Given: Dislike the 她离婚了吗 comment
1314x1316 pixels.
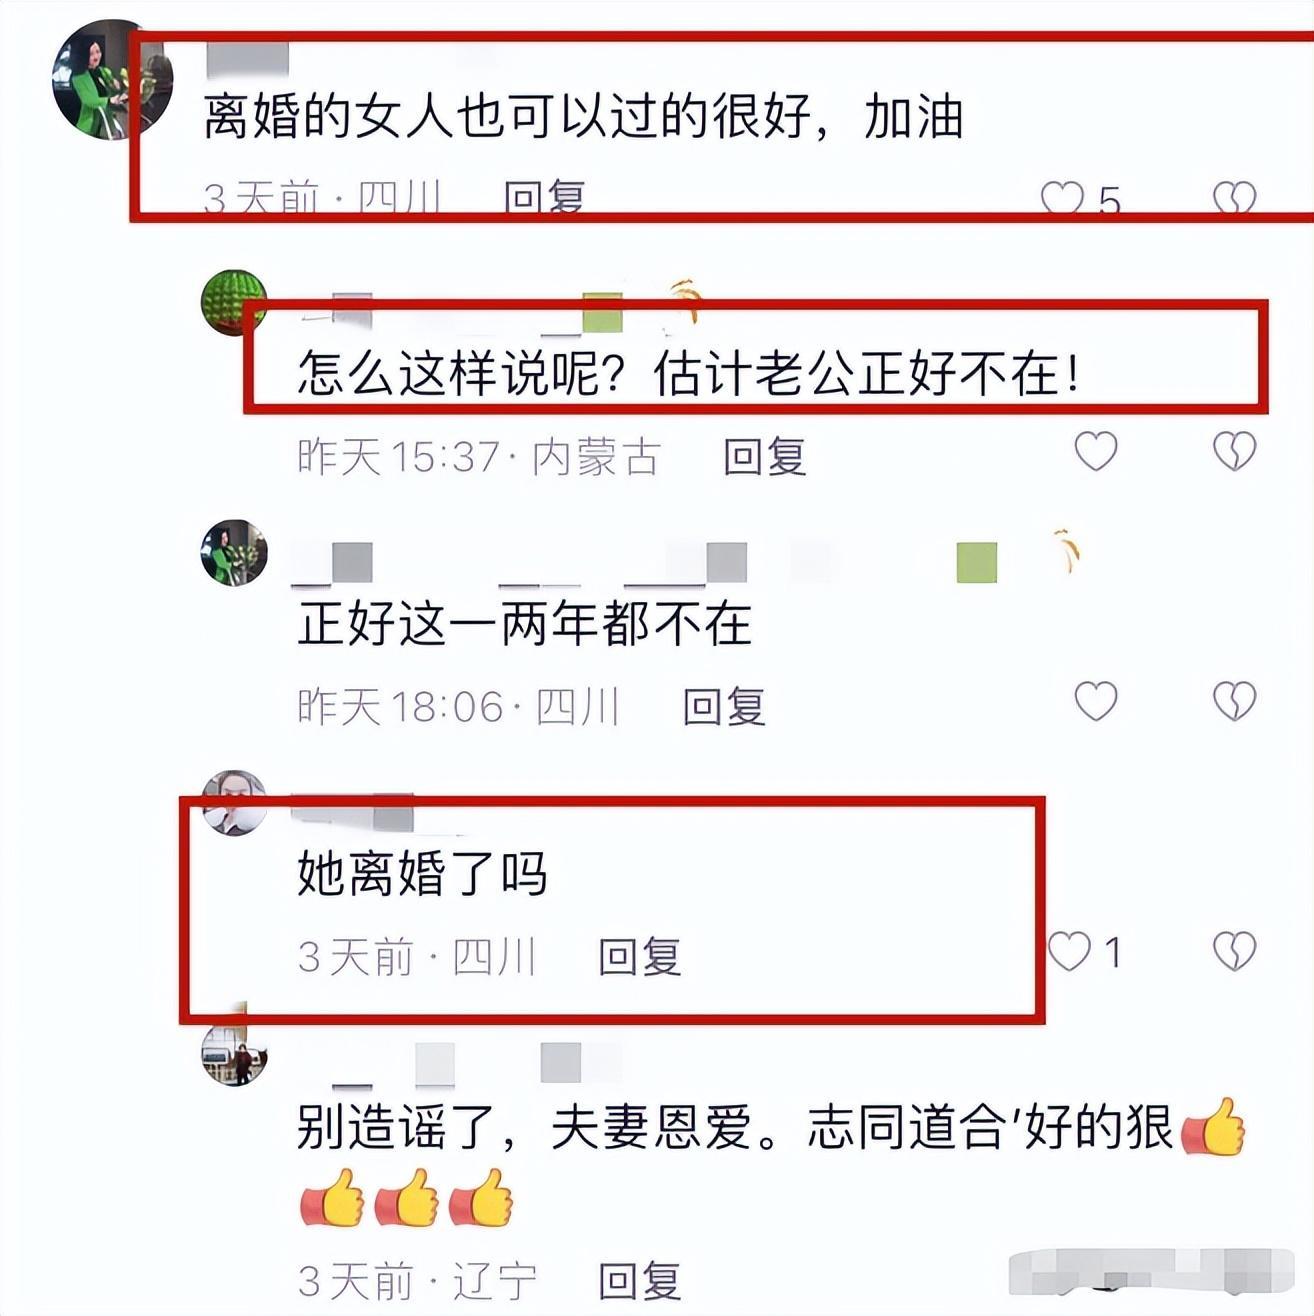Looking at the screenshot, I should click(x=1234, y=951).
